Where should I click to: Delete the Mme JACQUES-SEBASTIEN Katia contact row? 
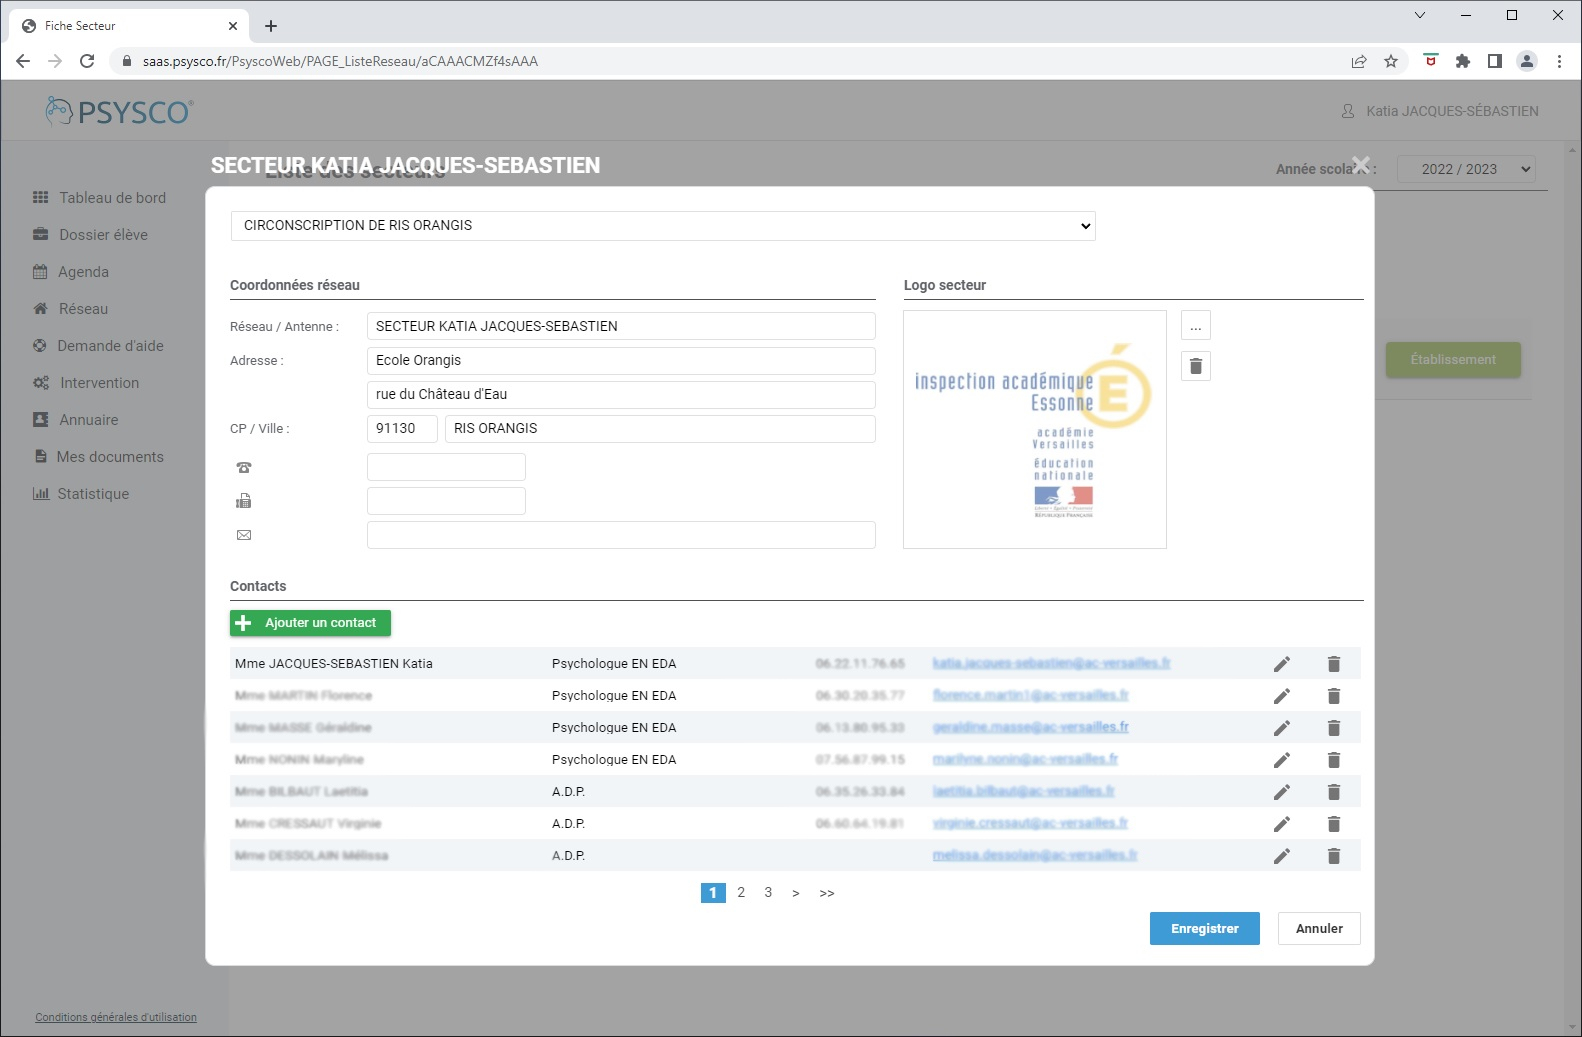(1333, 664)
